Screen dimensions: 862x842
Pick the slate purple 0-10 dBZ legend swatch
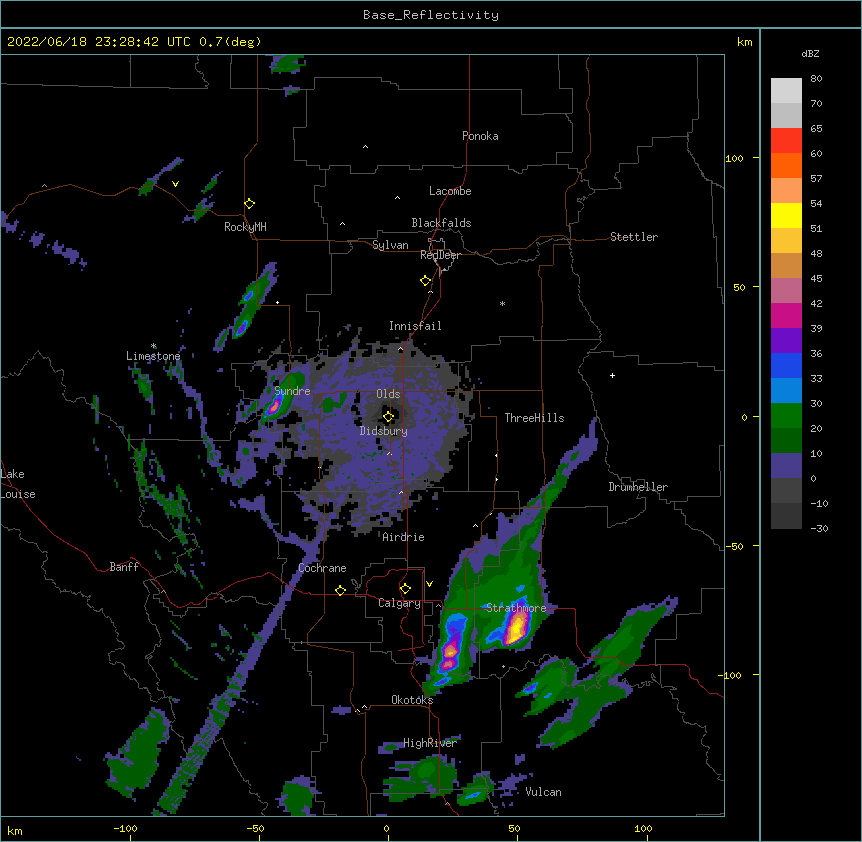(x=786, y=466)
